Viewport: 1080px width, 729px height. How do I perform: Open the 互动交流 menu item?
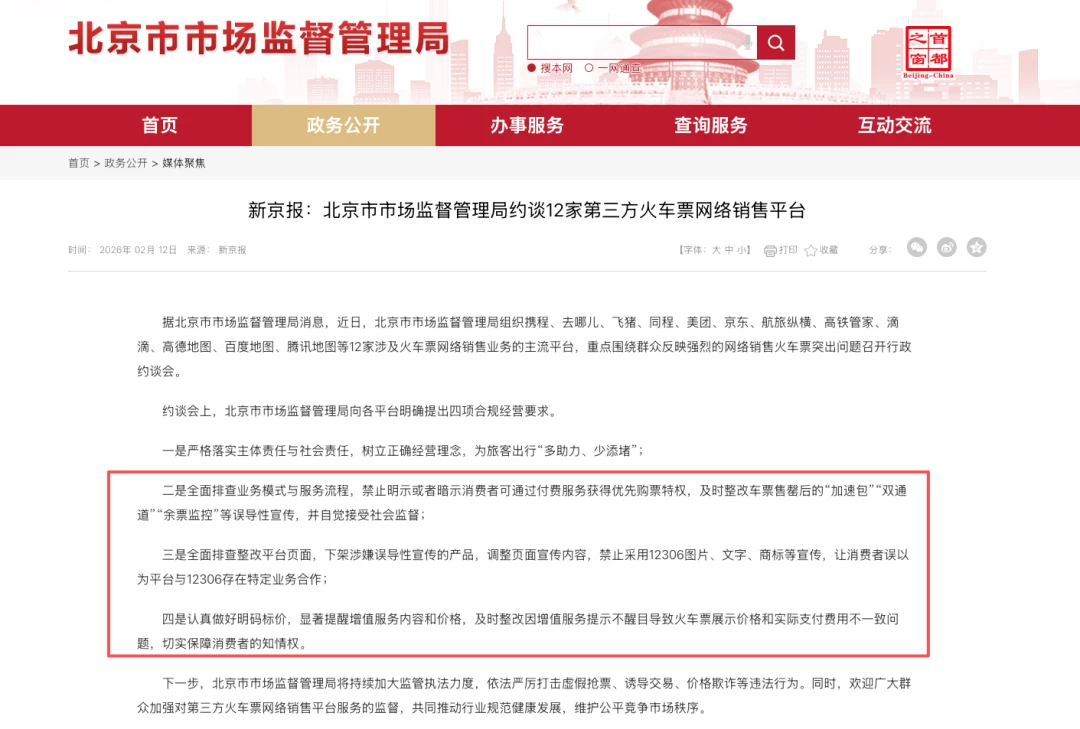[x=893, y=125]
